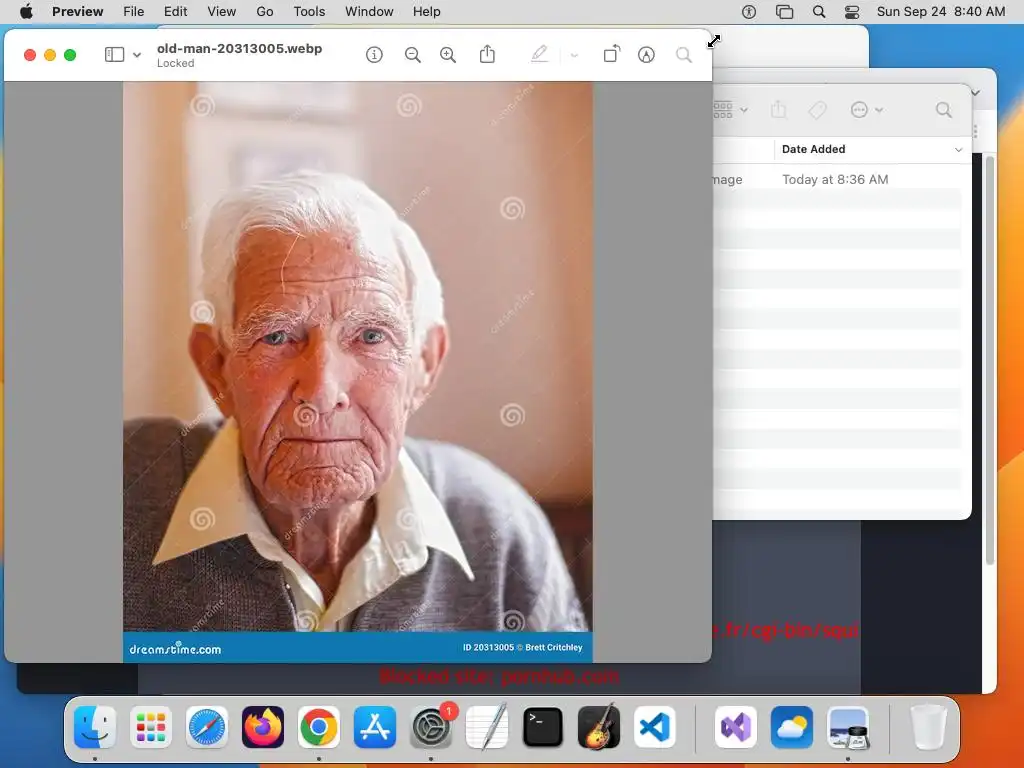Launch Firefox from the Dock
The image size is (1024, 768).
[x=263, y=727]
